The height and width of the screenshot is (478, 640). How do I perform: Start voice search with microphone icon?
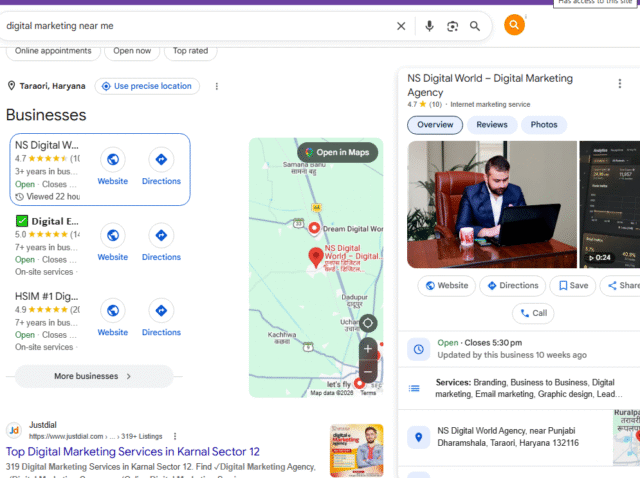(x=429, y=26)
